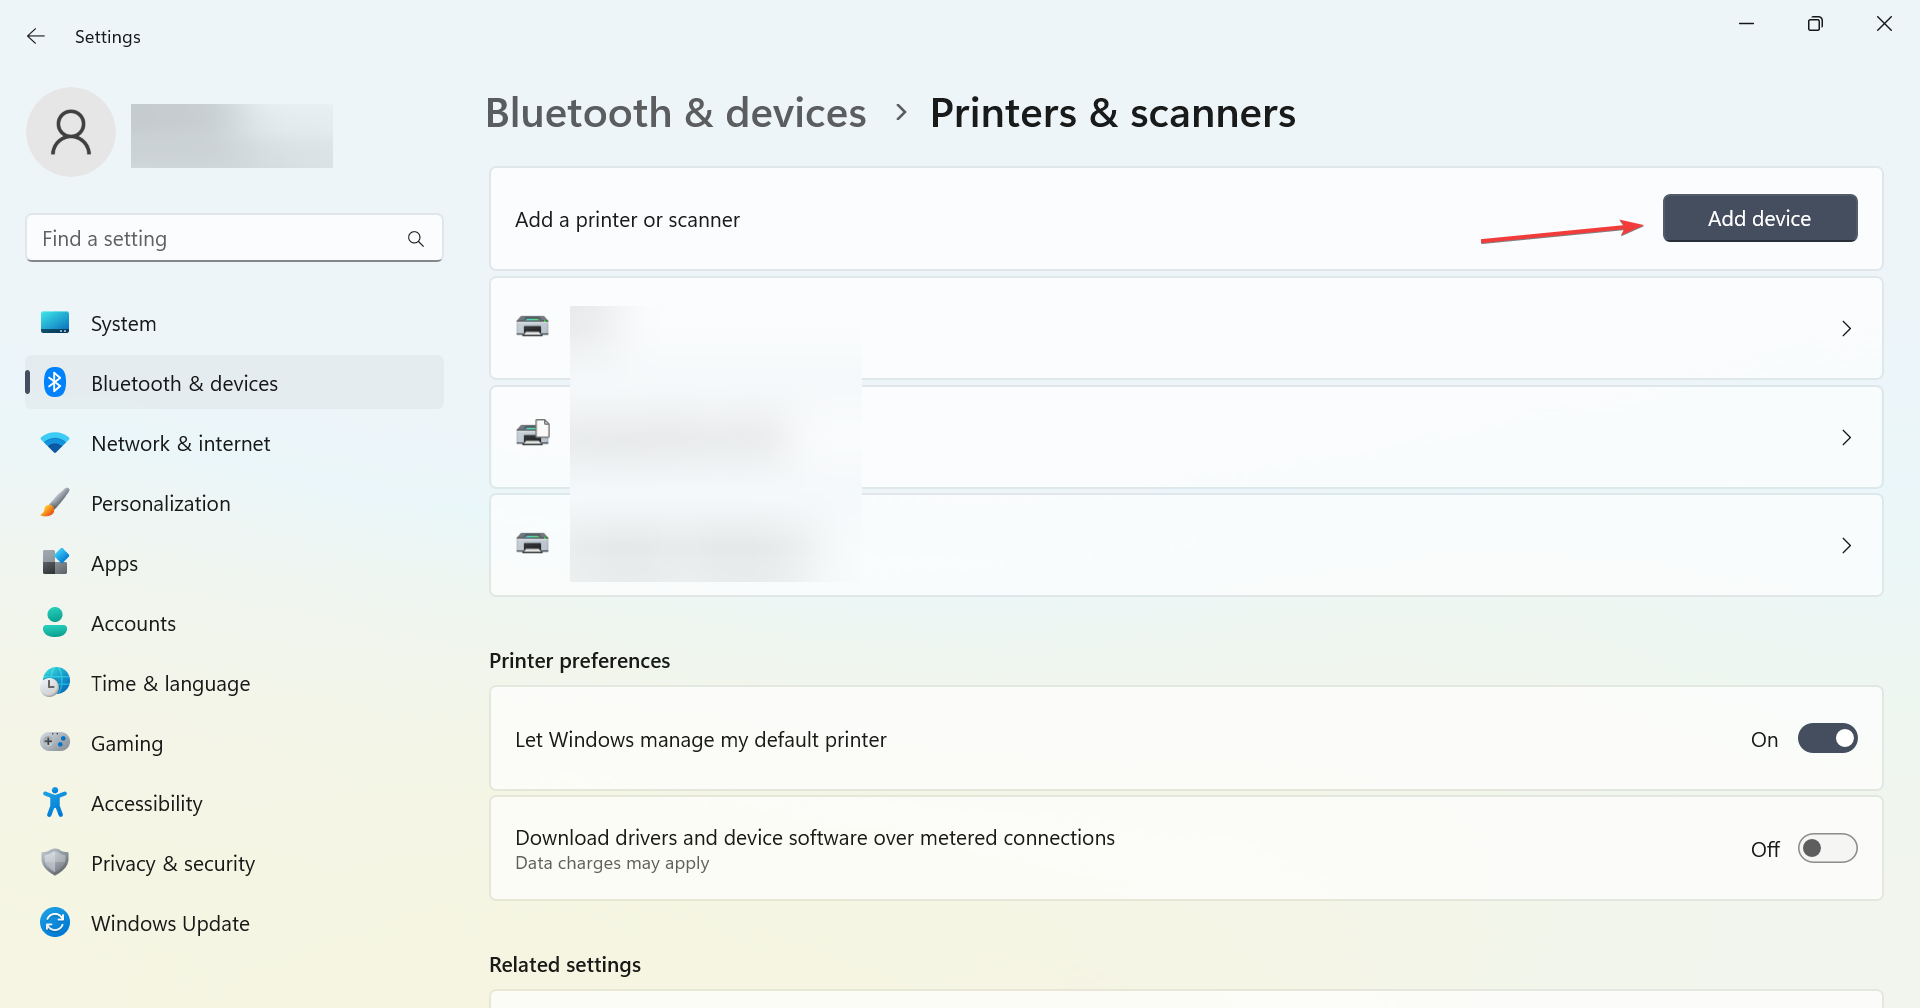Click the Find a setting field

click(x=234, y=238)
